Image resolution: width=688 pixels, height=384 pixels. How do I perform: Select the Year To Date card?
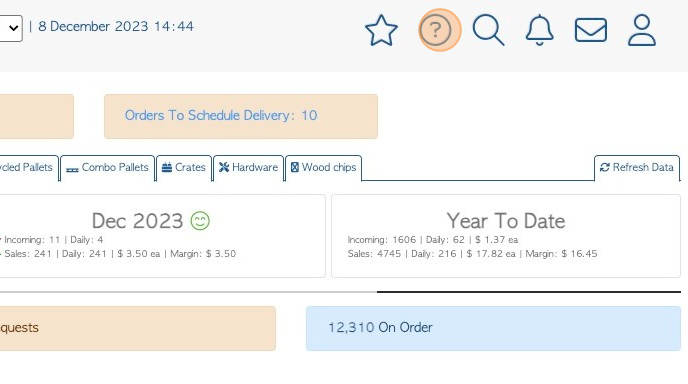(506, 236)
